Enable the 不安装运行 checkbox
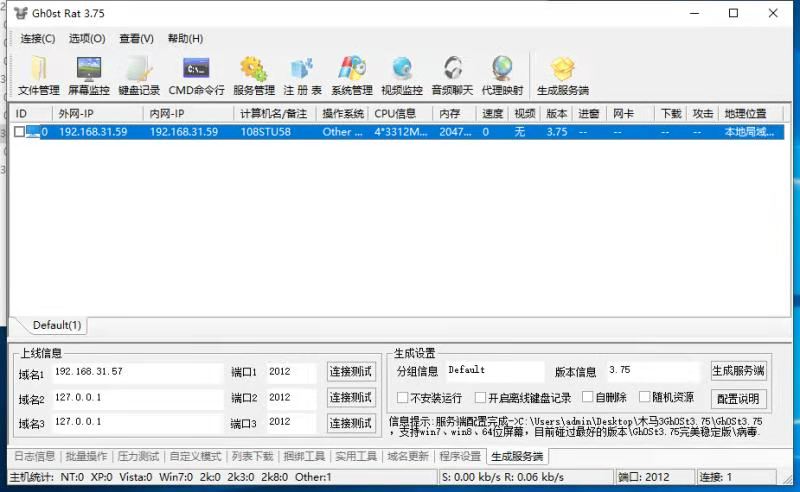The height and width of the screenshot is (492, 800). pyautogui.click(x=402, y=397)
